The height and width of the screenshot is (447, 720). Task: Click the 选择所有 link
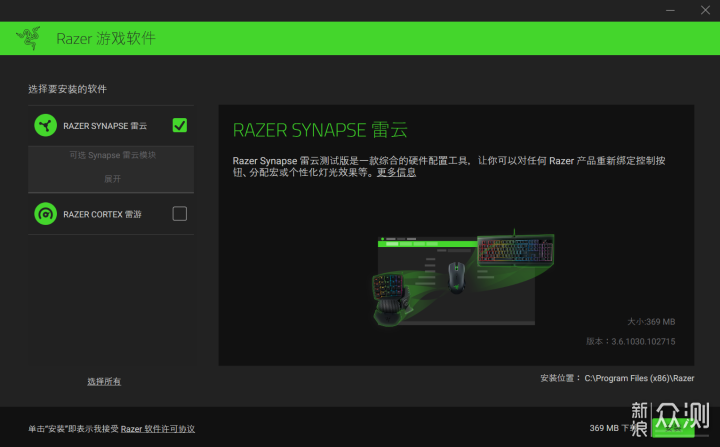pyautogui.click(x=104, y=381)
